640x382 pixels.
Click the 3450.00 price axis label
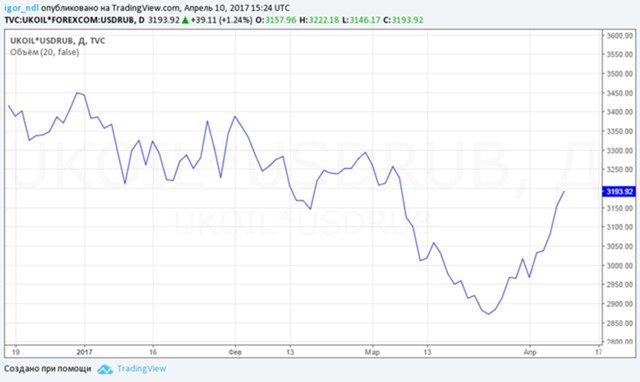tap(620, 93)
